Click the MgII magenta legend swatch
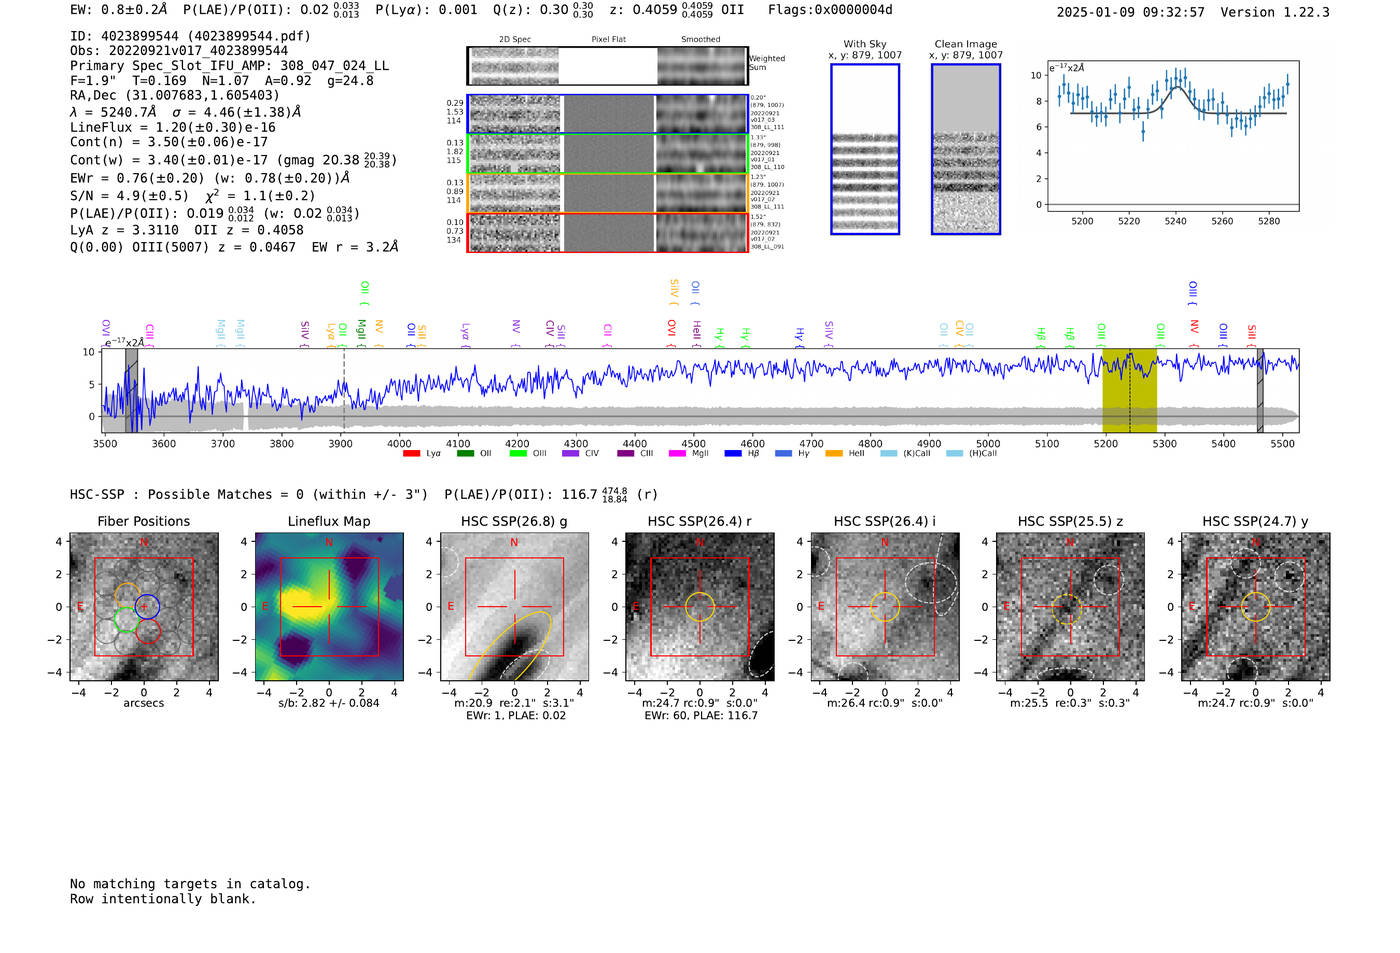1400x953 pixels. (x=677, y=453)
